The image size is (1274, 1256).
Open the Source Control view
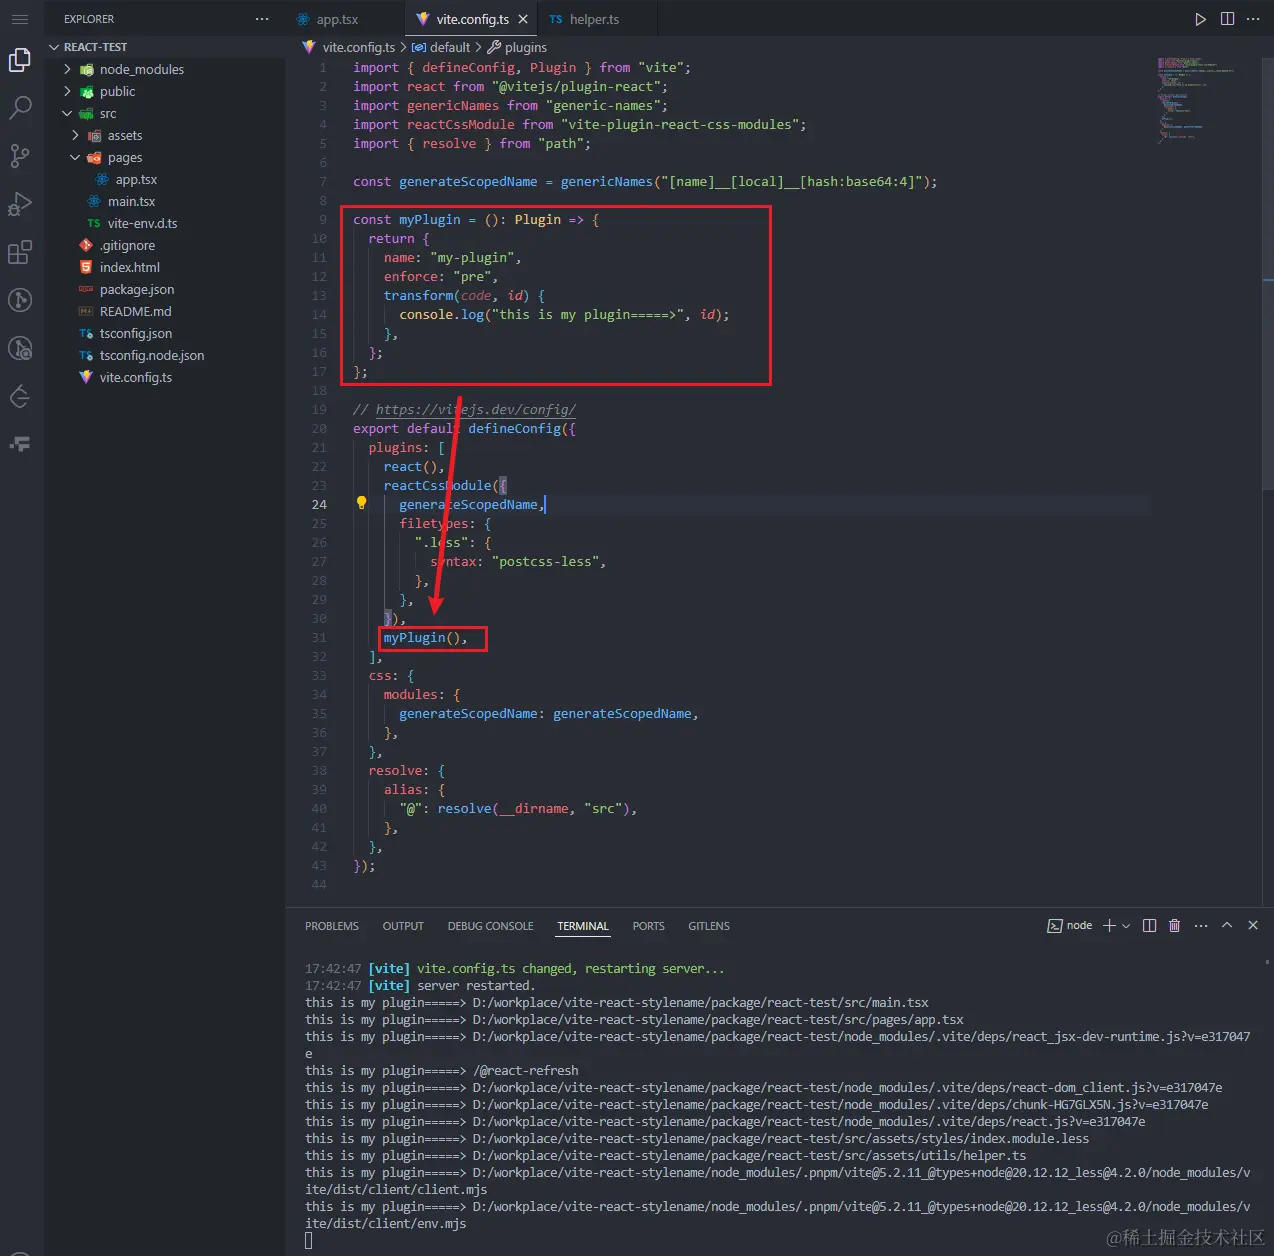(x=20, y=156)
